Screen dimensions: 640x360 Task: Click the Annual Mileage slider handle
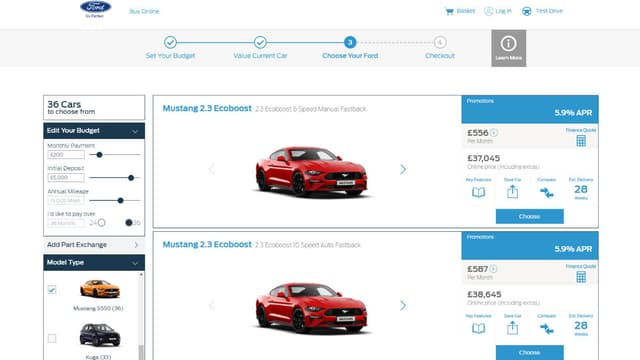click(x=120, y=200)
